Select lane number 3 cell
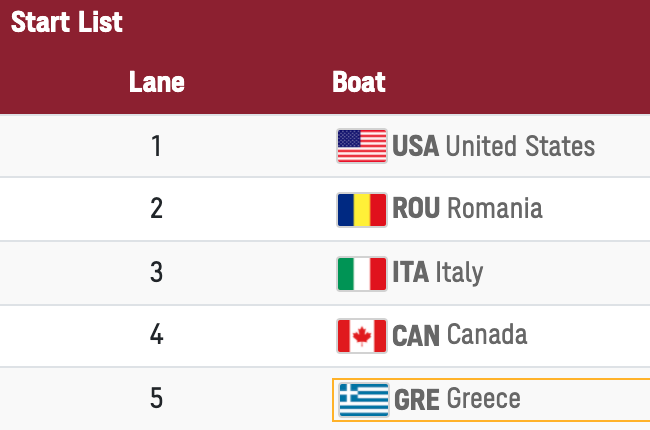The image size is (650, 430). 156,272
